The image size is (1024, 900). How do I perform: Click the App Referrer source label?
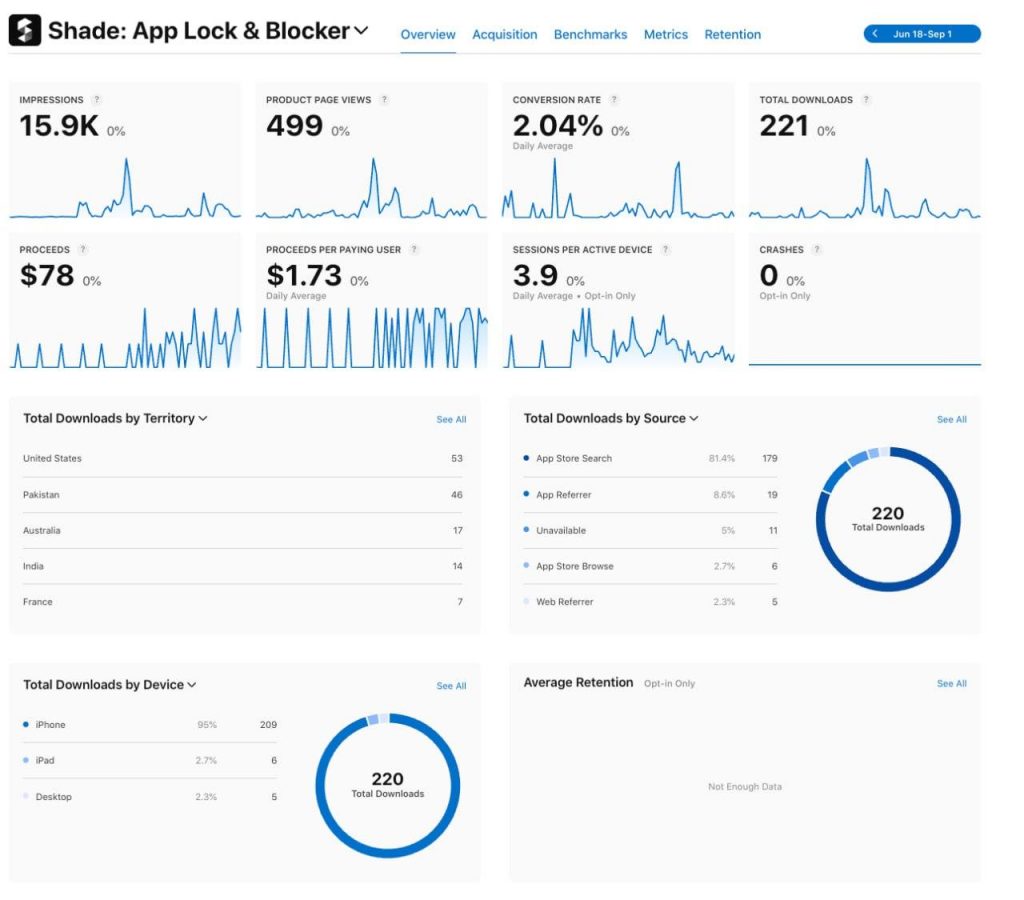pyautogui.click(x=564, y=494)
